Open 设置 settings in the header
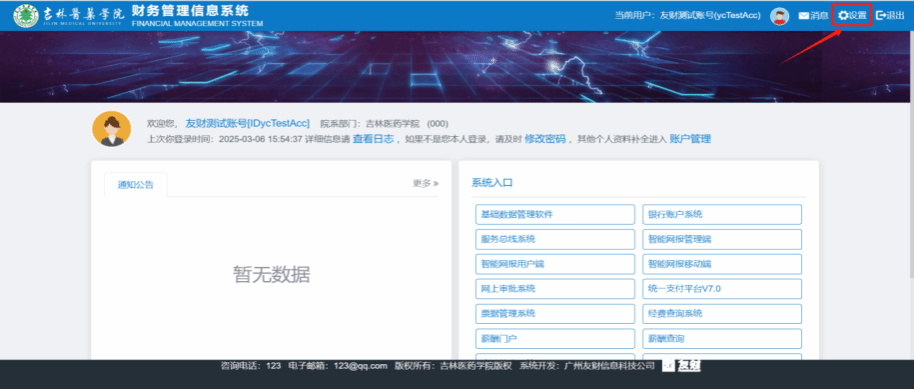The height and width of the screenshot is (389, 914). [852, 16]
